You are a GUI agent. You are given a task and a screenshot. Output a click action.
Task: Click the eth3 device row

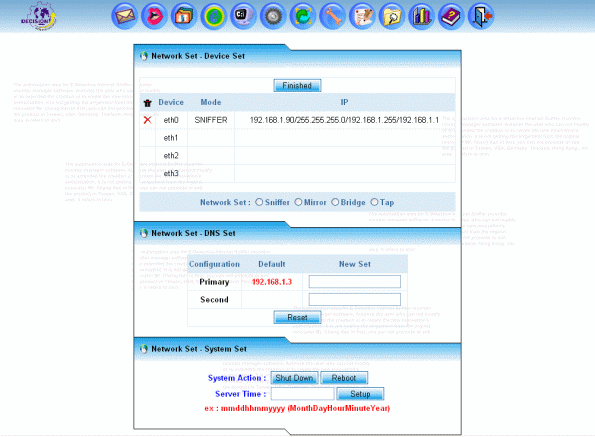[x=297, y=173]
